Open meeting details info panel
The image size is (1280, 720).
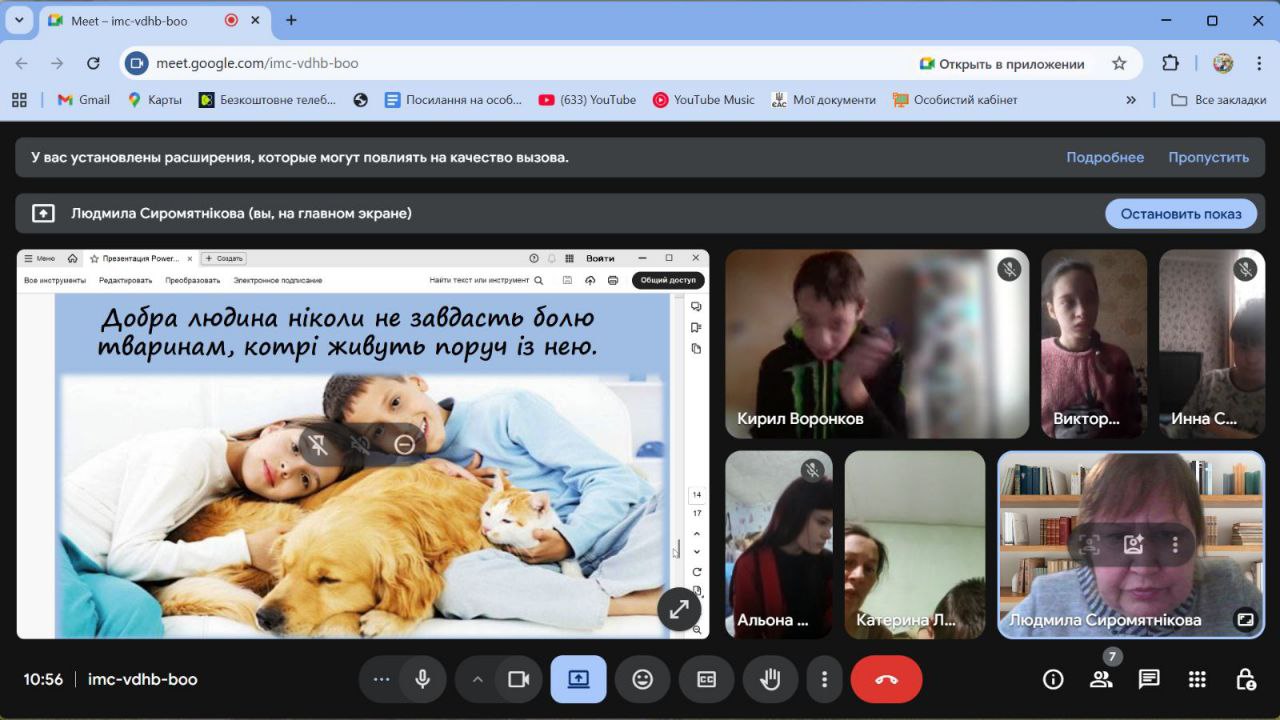tap(1053, 679)
